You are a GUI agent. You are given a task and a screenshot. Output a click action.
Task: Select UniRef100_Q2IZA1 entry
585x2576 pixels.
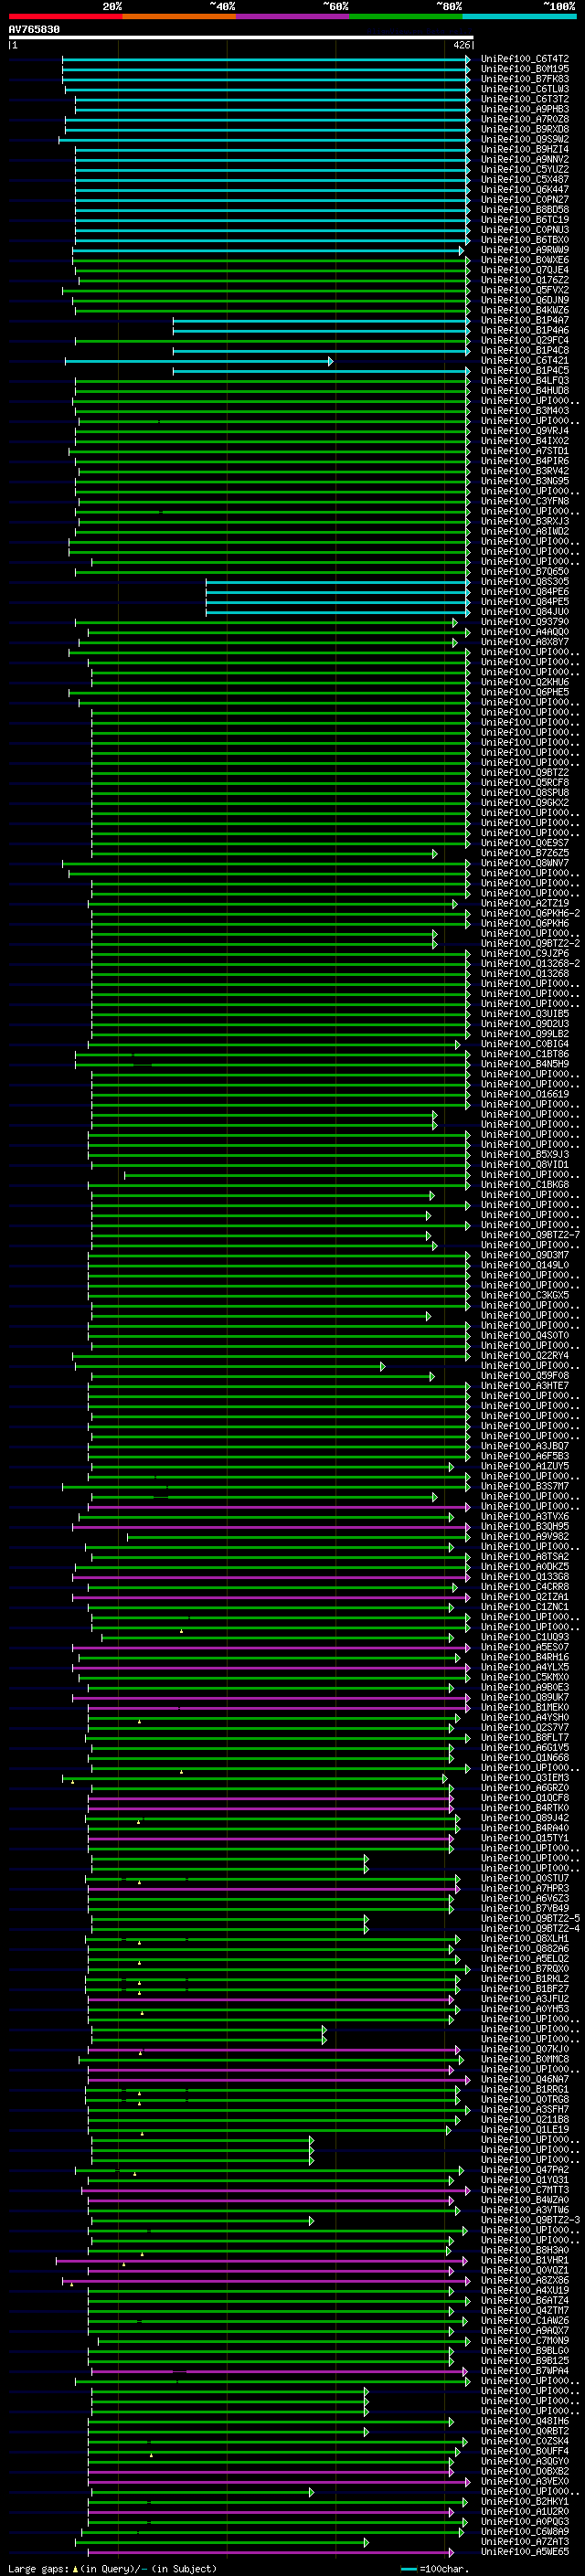(x=525, y=1596)
